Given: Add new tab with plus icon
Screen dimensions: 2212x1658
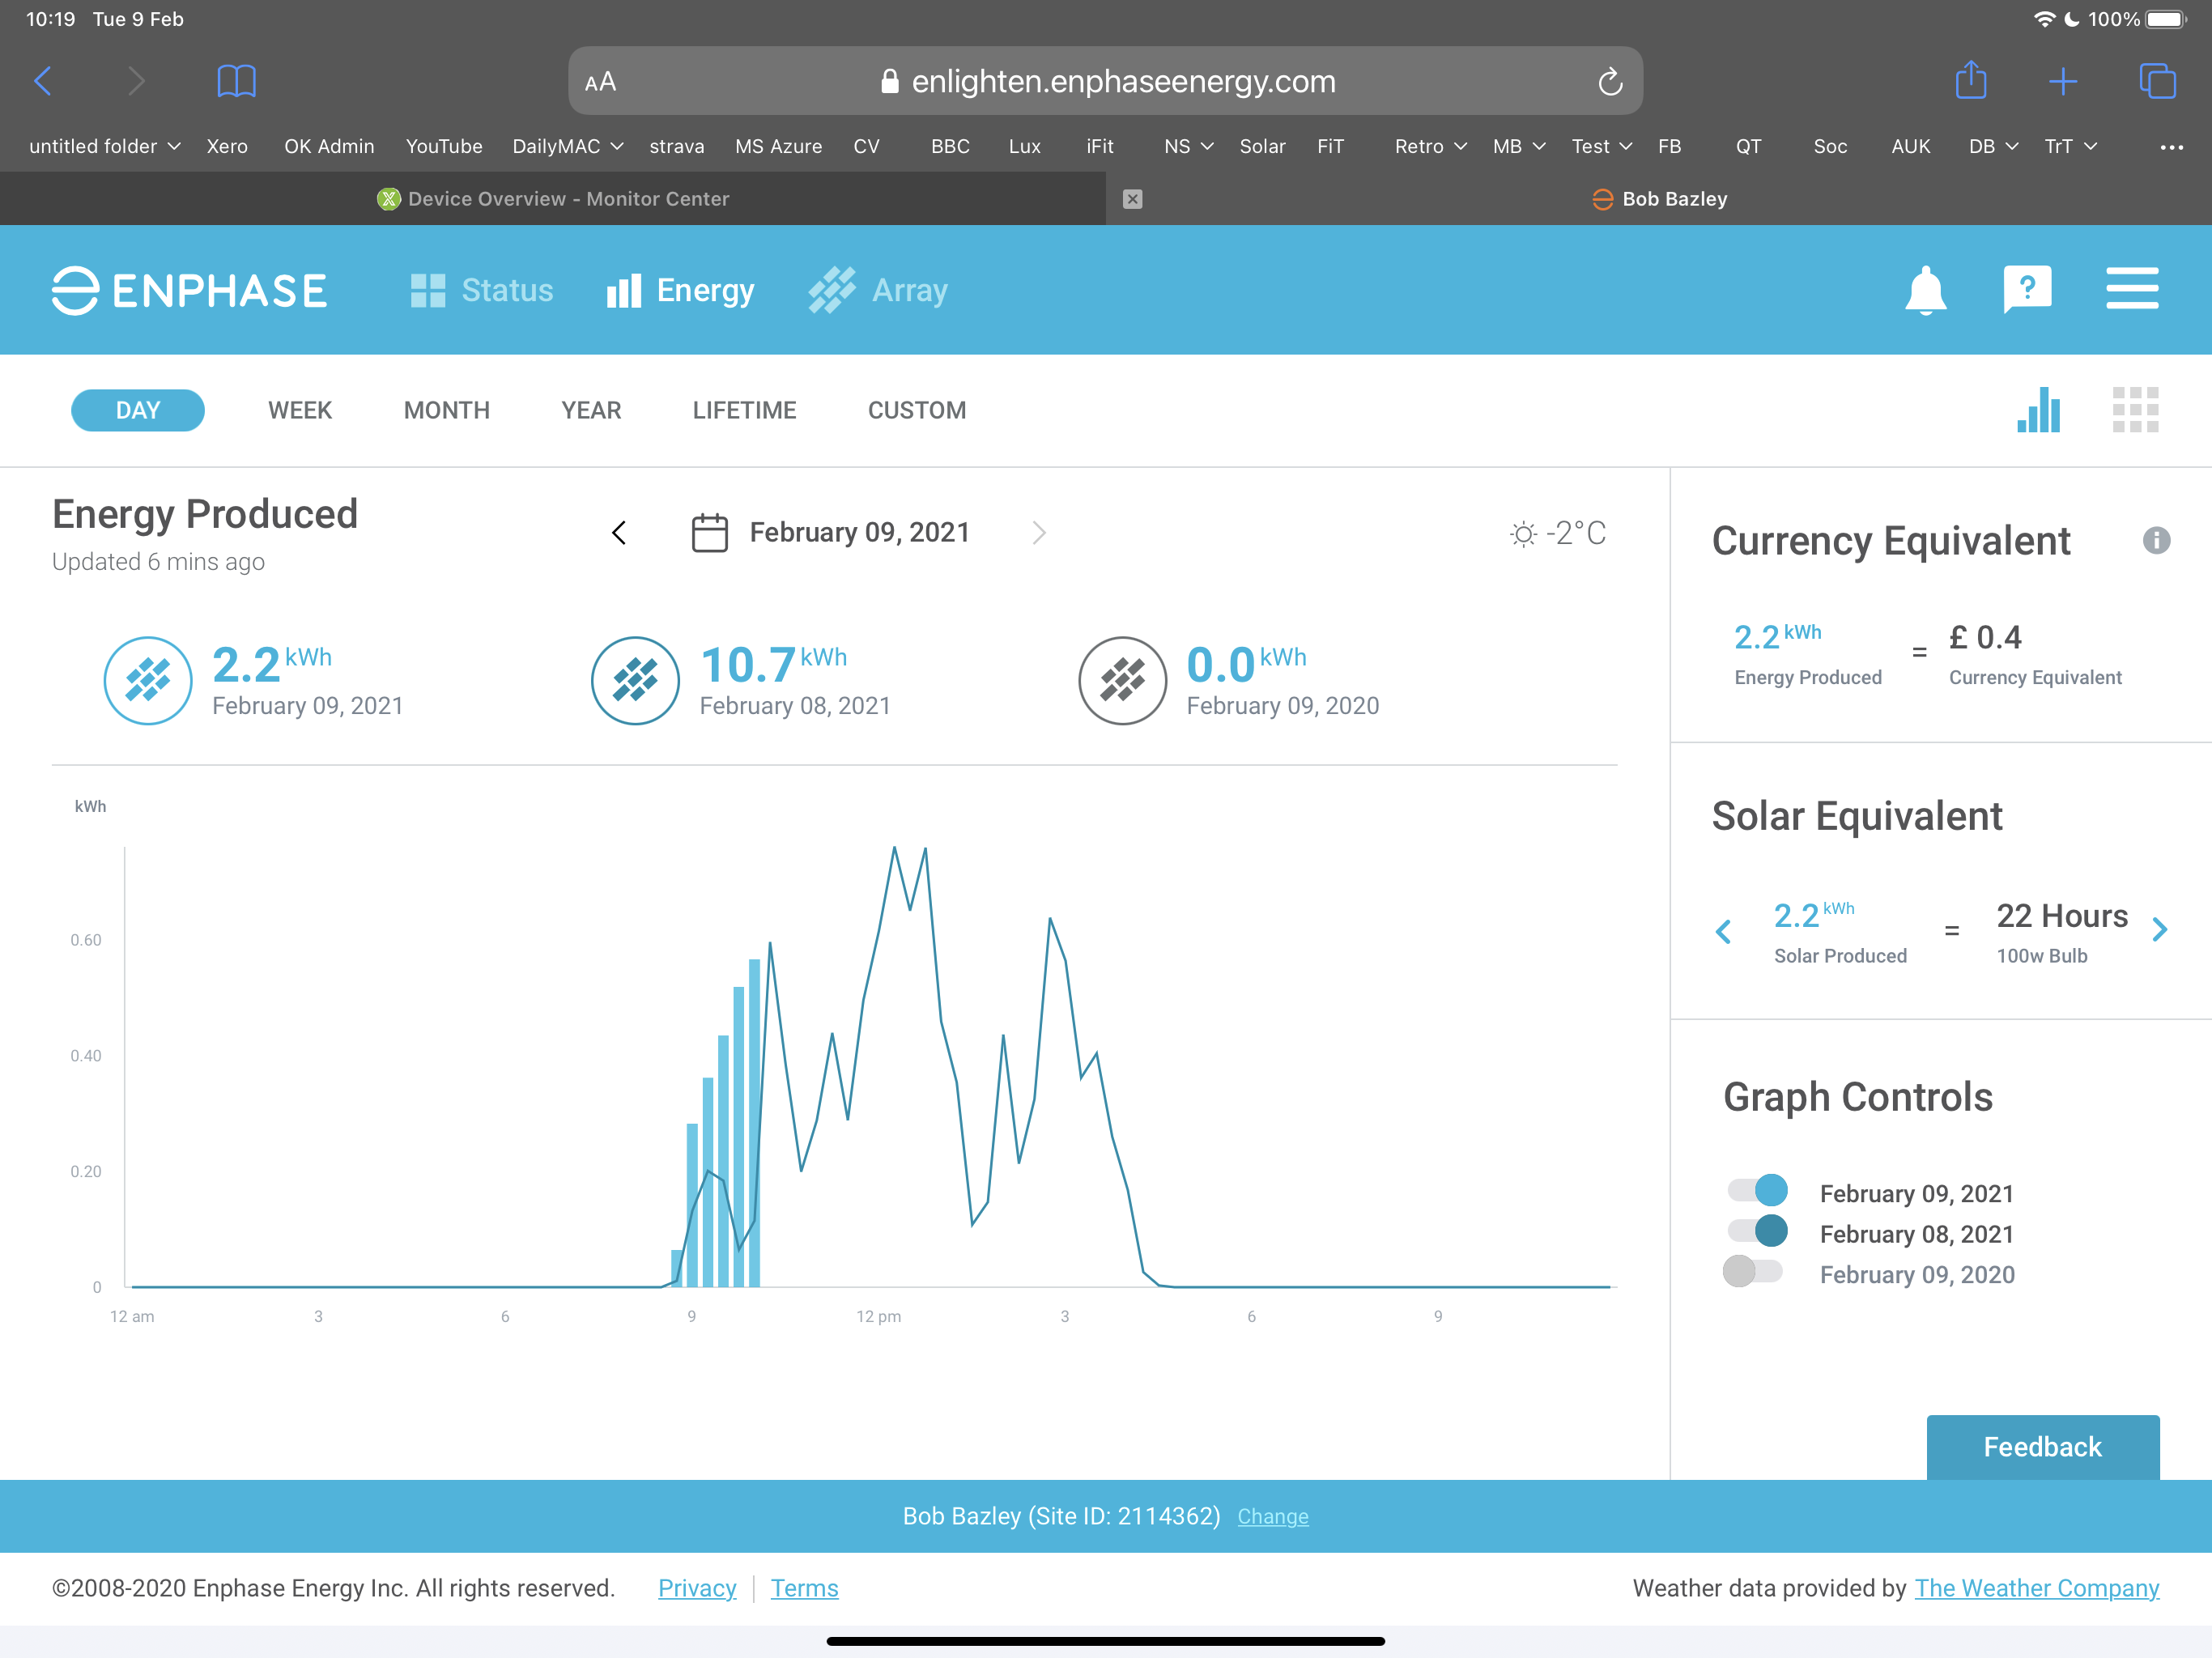Looking at the screenshot, I should click(x=2063, y=81).
